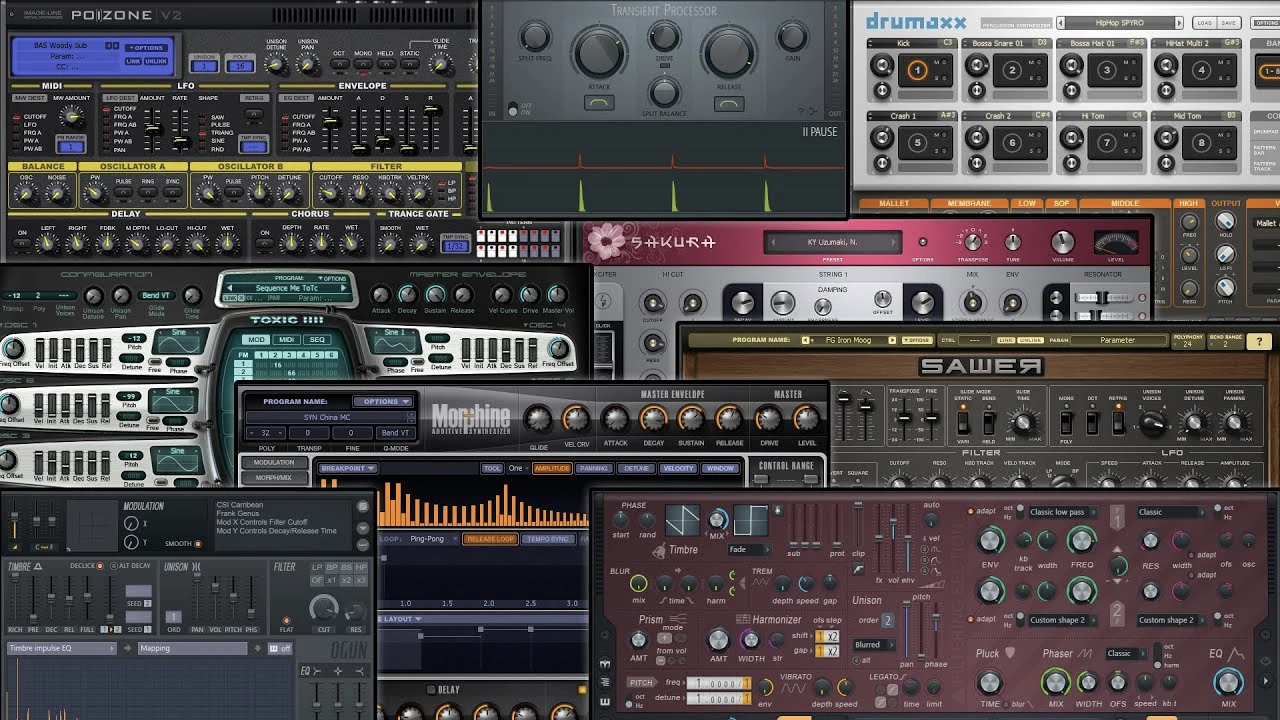Click the pan crossed-arrows icon under Crash 1
Screen dimensions: 1280x720
click(882, 162)
